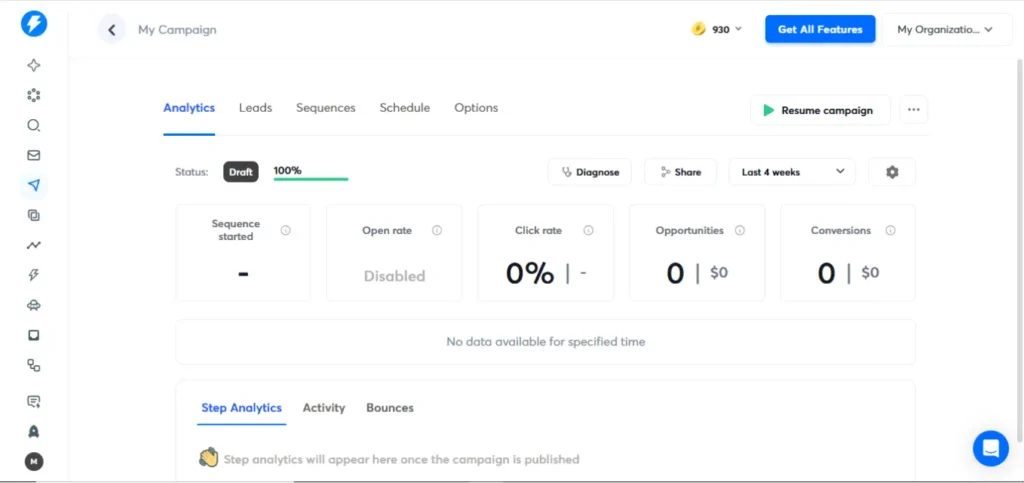Click info icon next to Sequence started

pos(285,230)
